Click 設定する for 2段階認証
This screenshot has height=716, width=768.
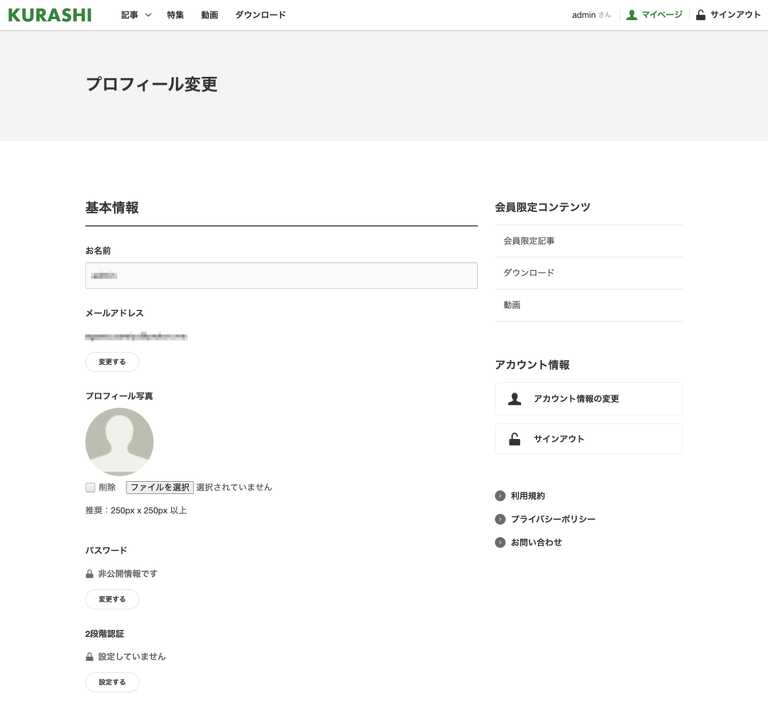coord(112,682)
